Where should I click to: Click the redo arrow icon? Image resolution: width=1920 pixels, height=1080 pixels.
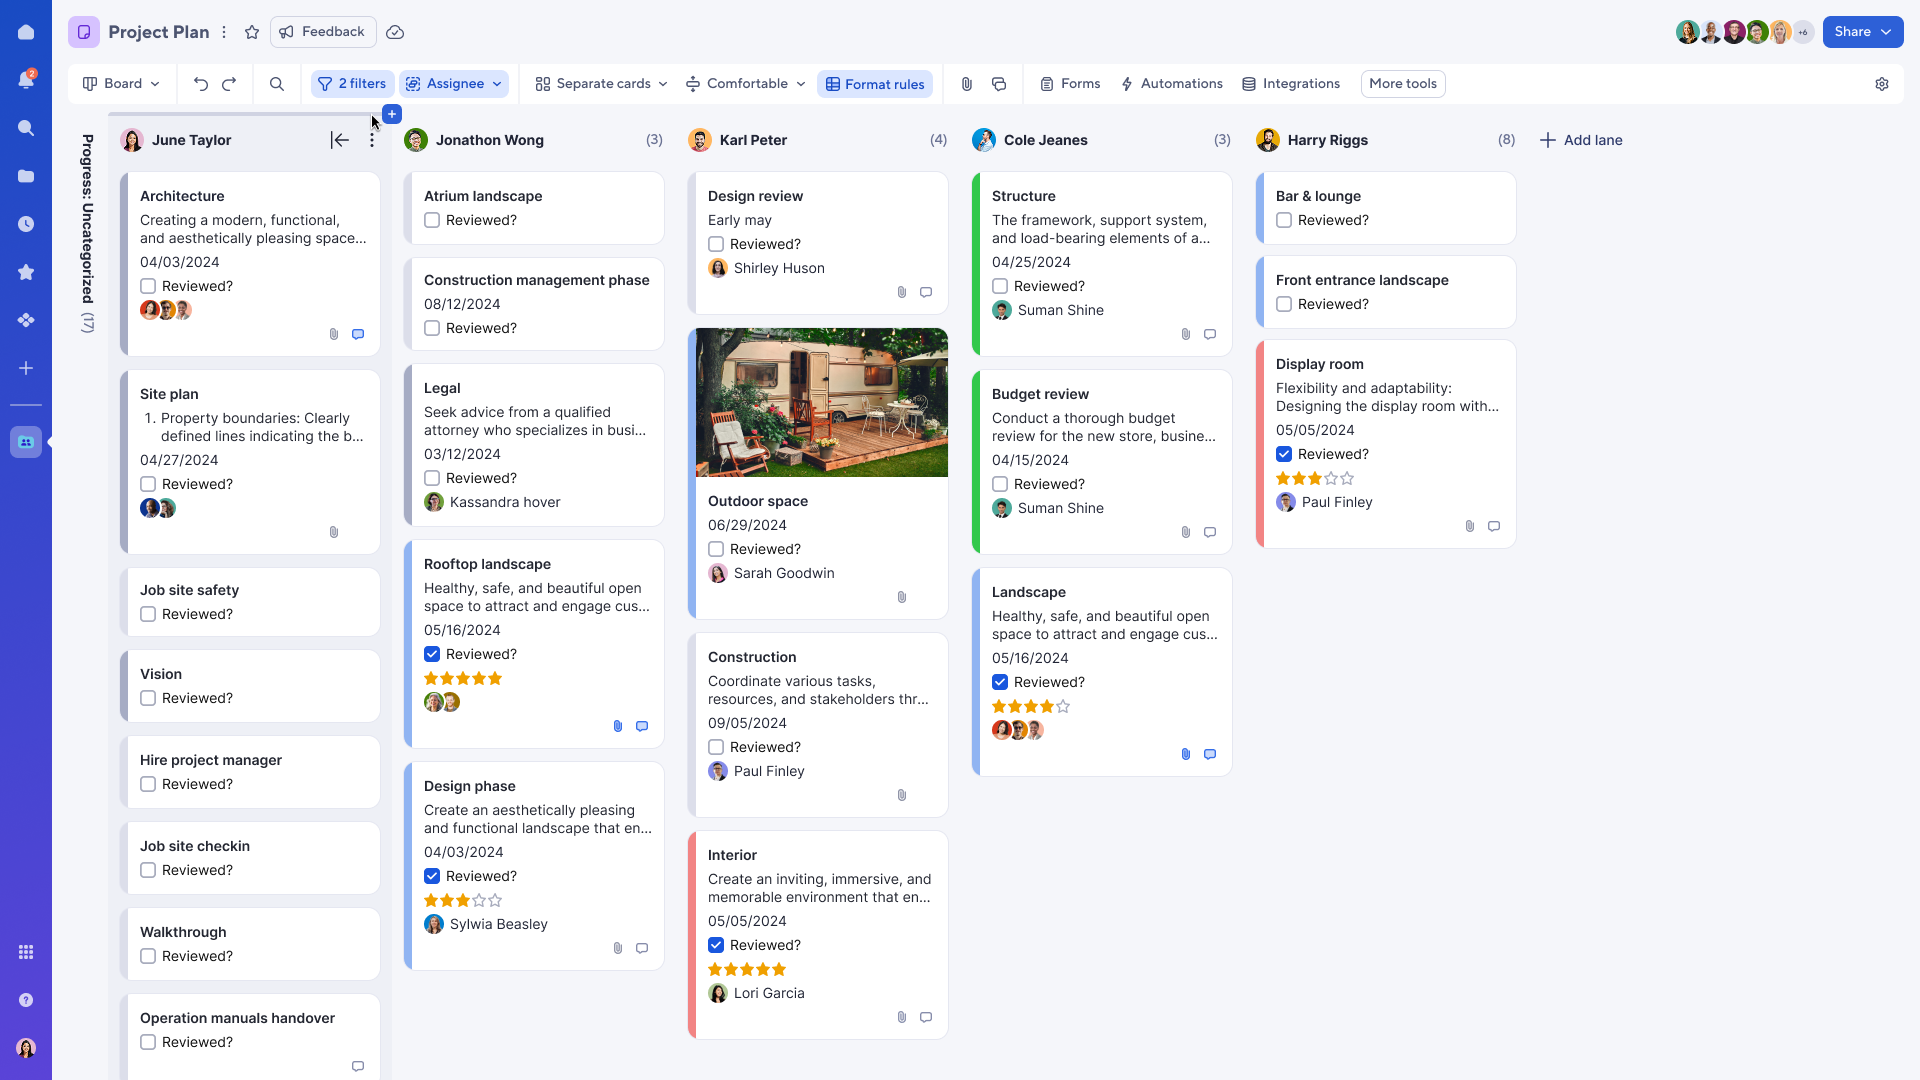(229, 84)
